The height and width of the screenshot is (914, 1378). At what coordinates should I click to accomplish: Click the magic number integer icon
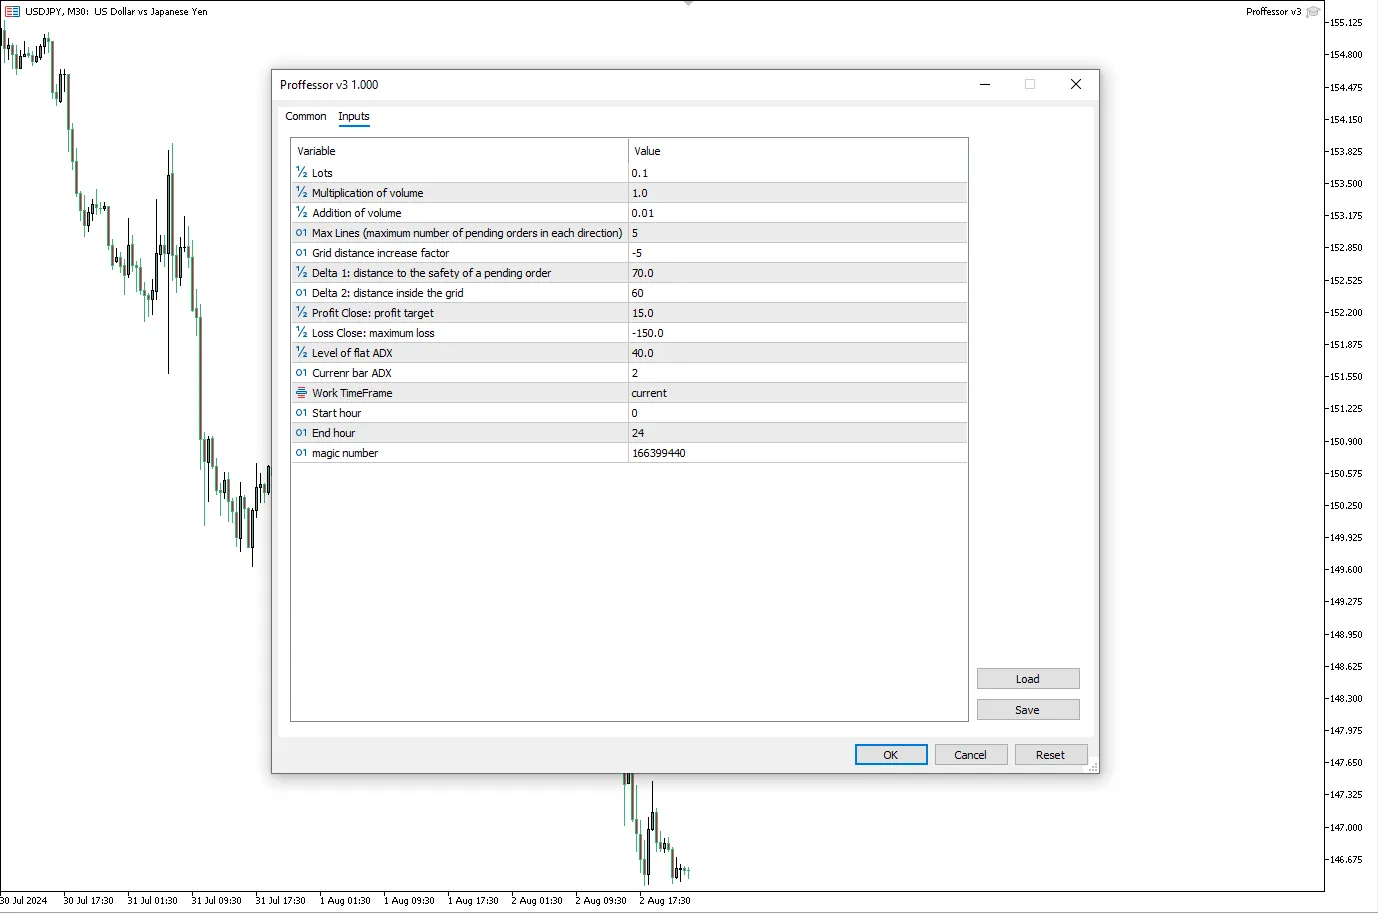[301, 453]
